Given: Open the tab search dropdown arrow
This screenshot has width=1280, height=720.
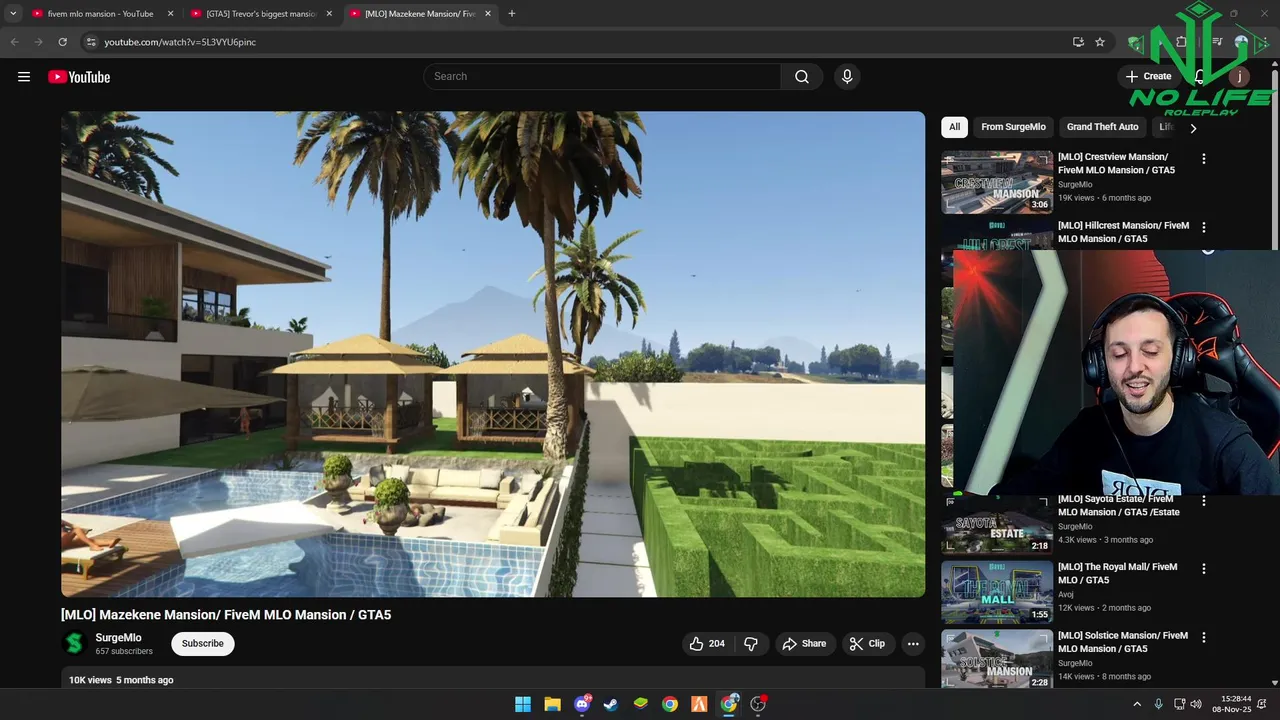Looking at the screenshot, I should [x=13, y=14].
